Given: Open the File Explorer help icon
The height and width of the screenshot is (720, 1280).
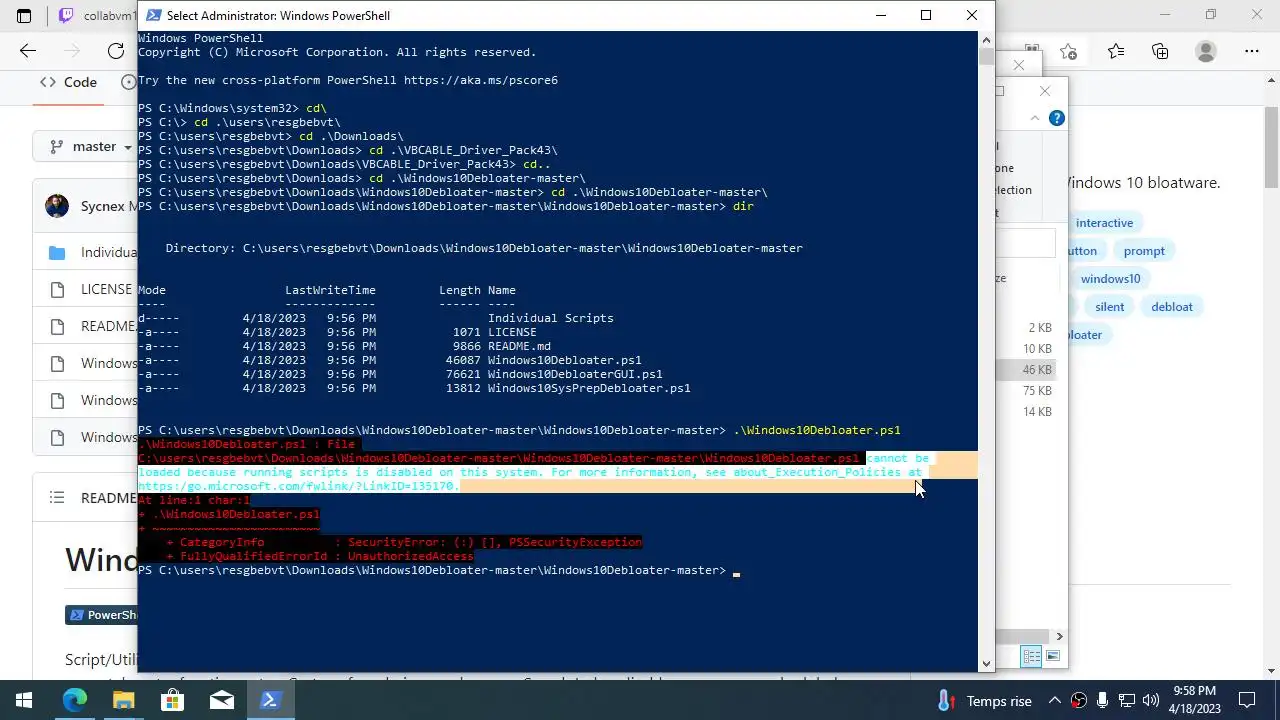Looking at the screenshot, I should (1056, 118).
